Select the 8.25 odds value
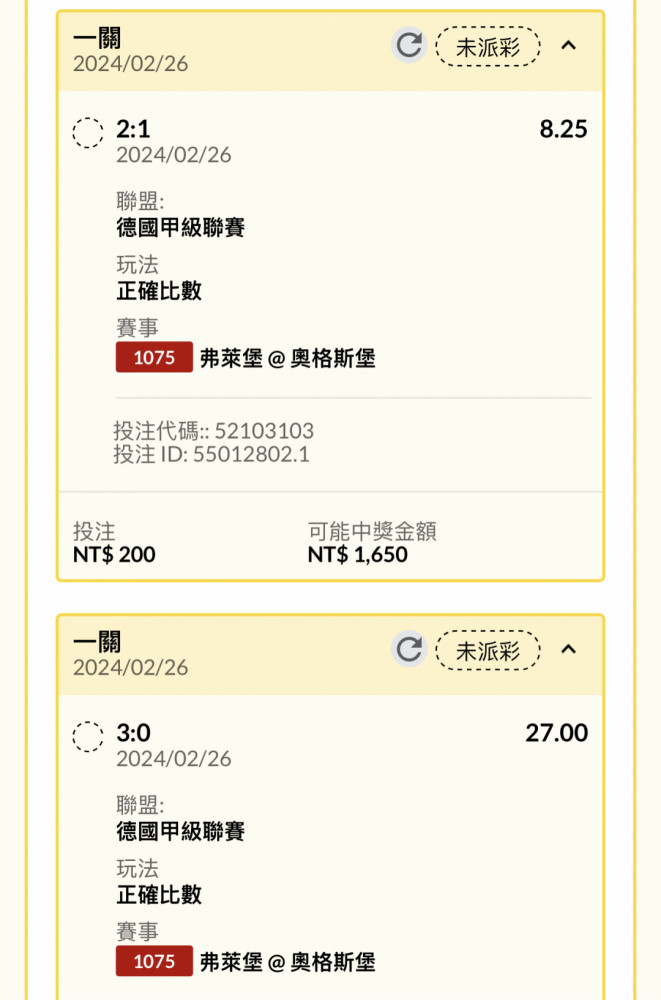Screen dimensions: 661x1000 563,129
